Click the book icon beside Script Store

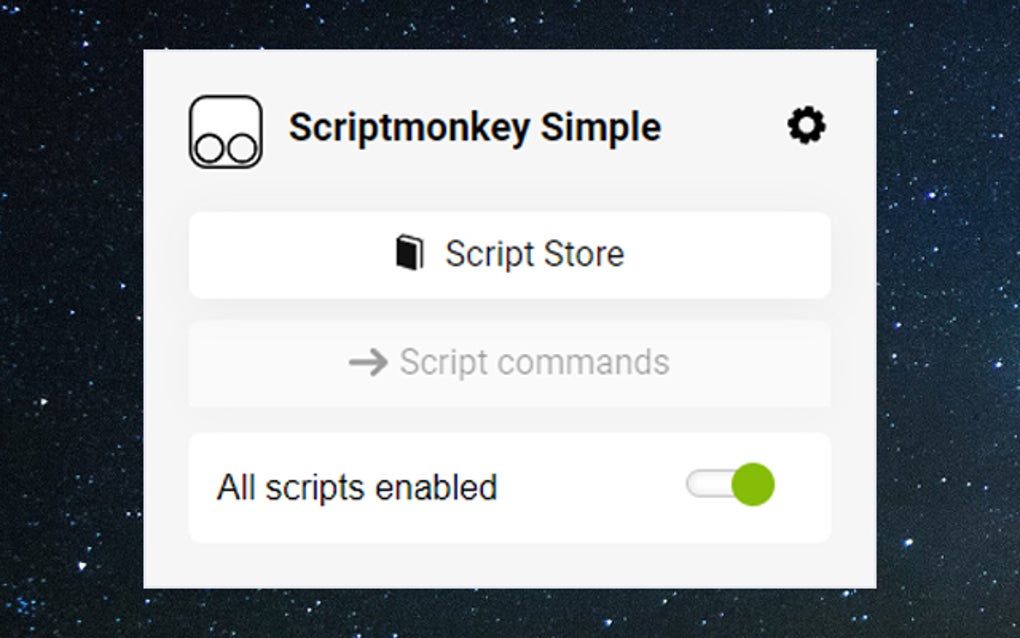(414, 254)
